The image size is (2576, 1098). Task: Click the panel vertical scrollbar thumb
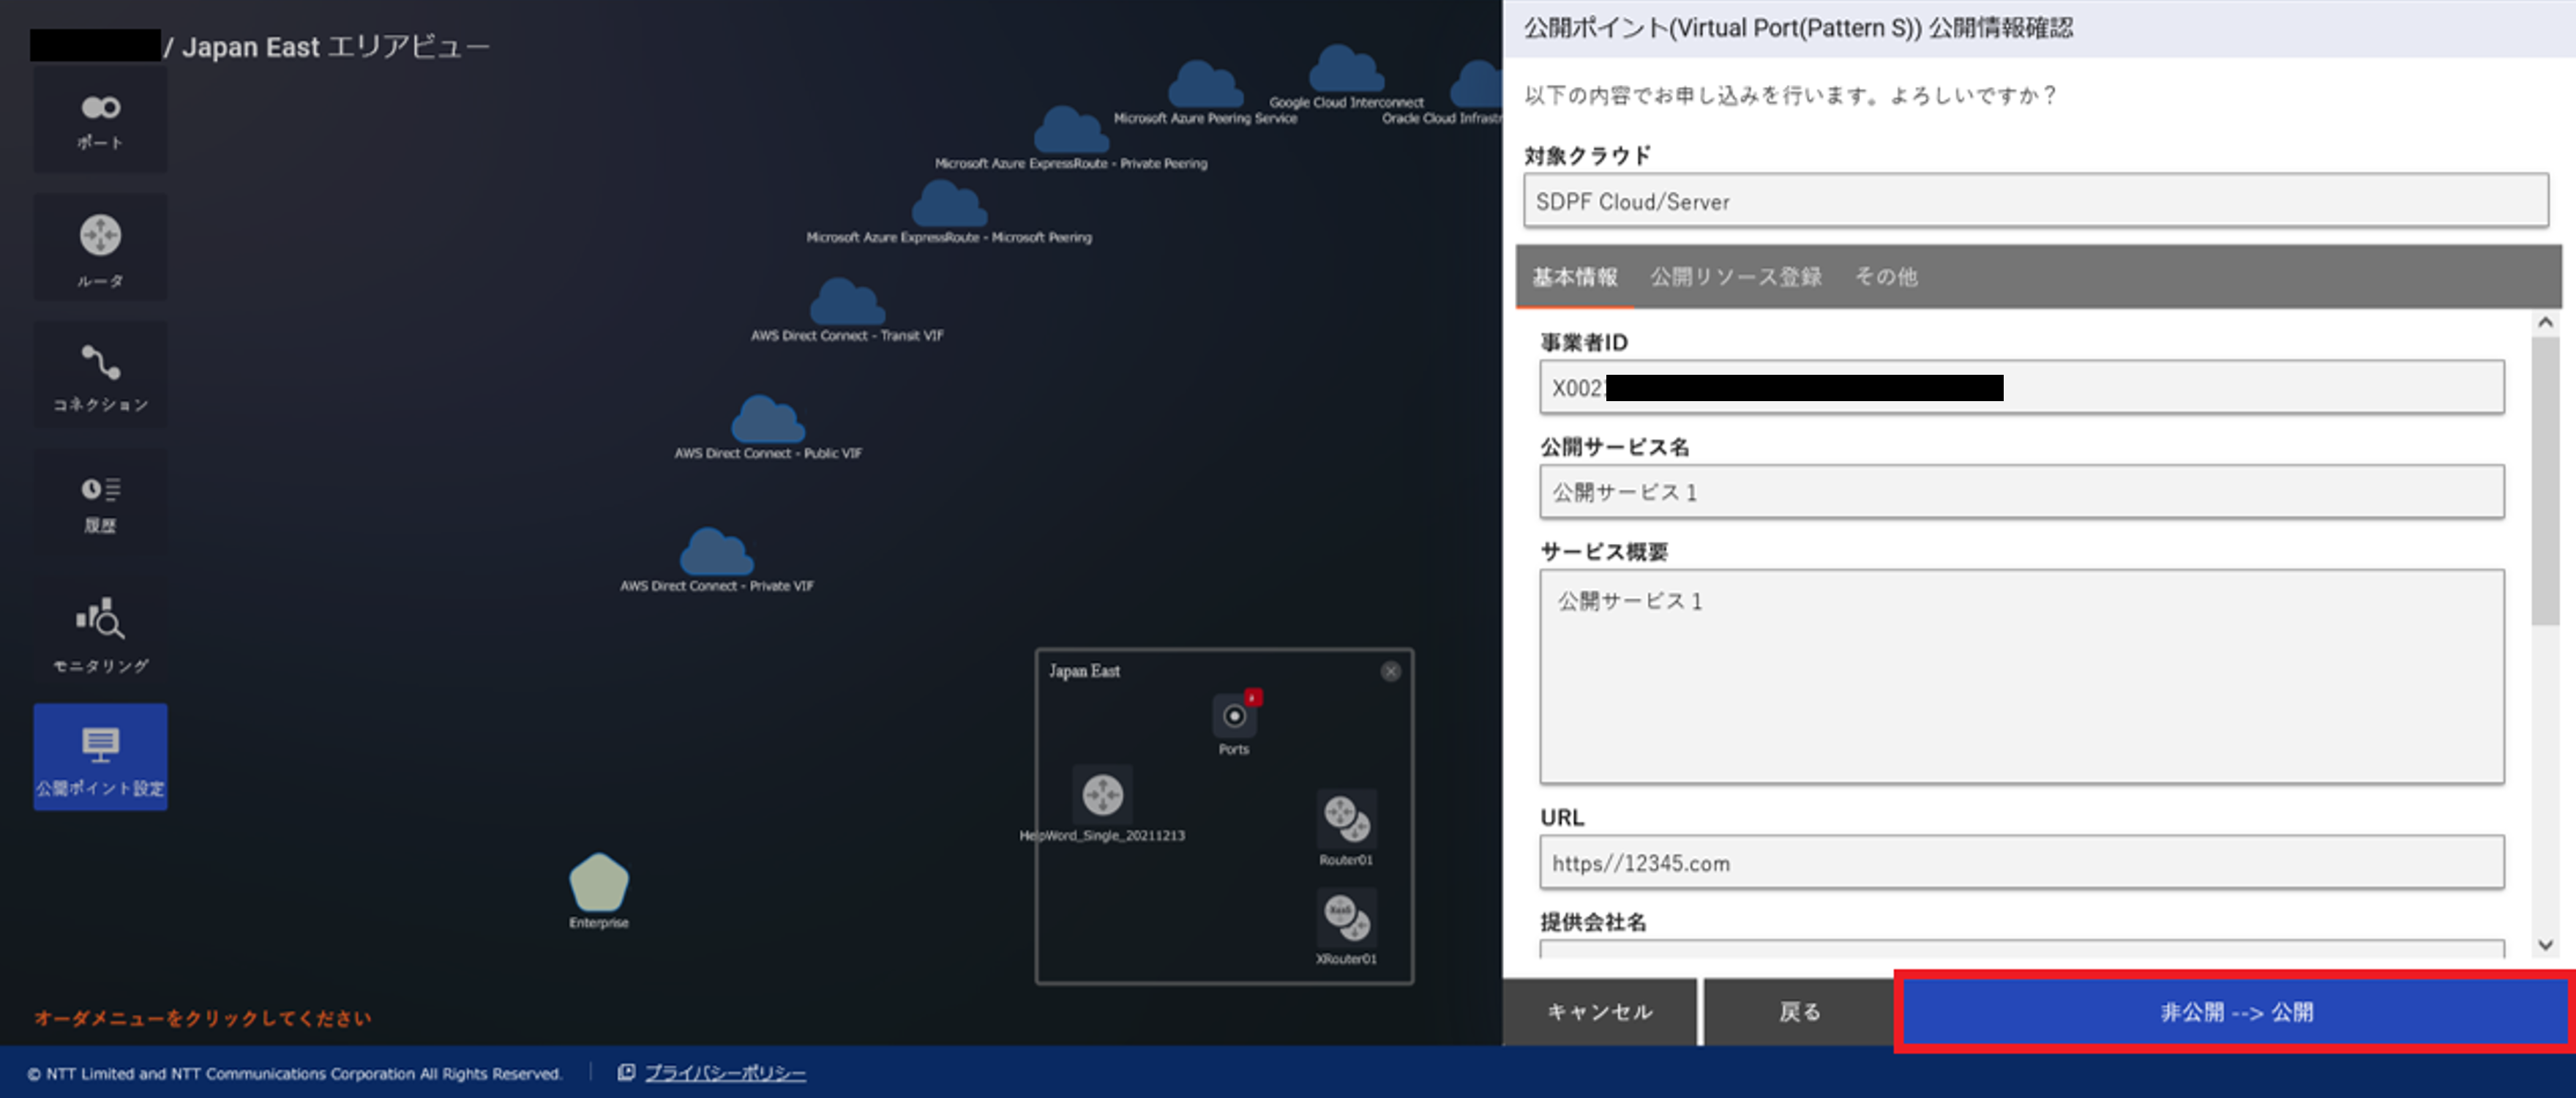(x=2545, y=480)
